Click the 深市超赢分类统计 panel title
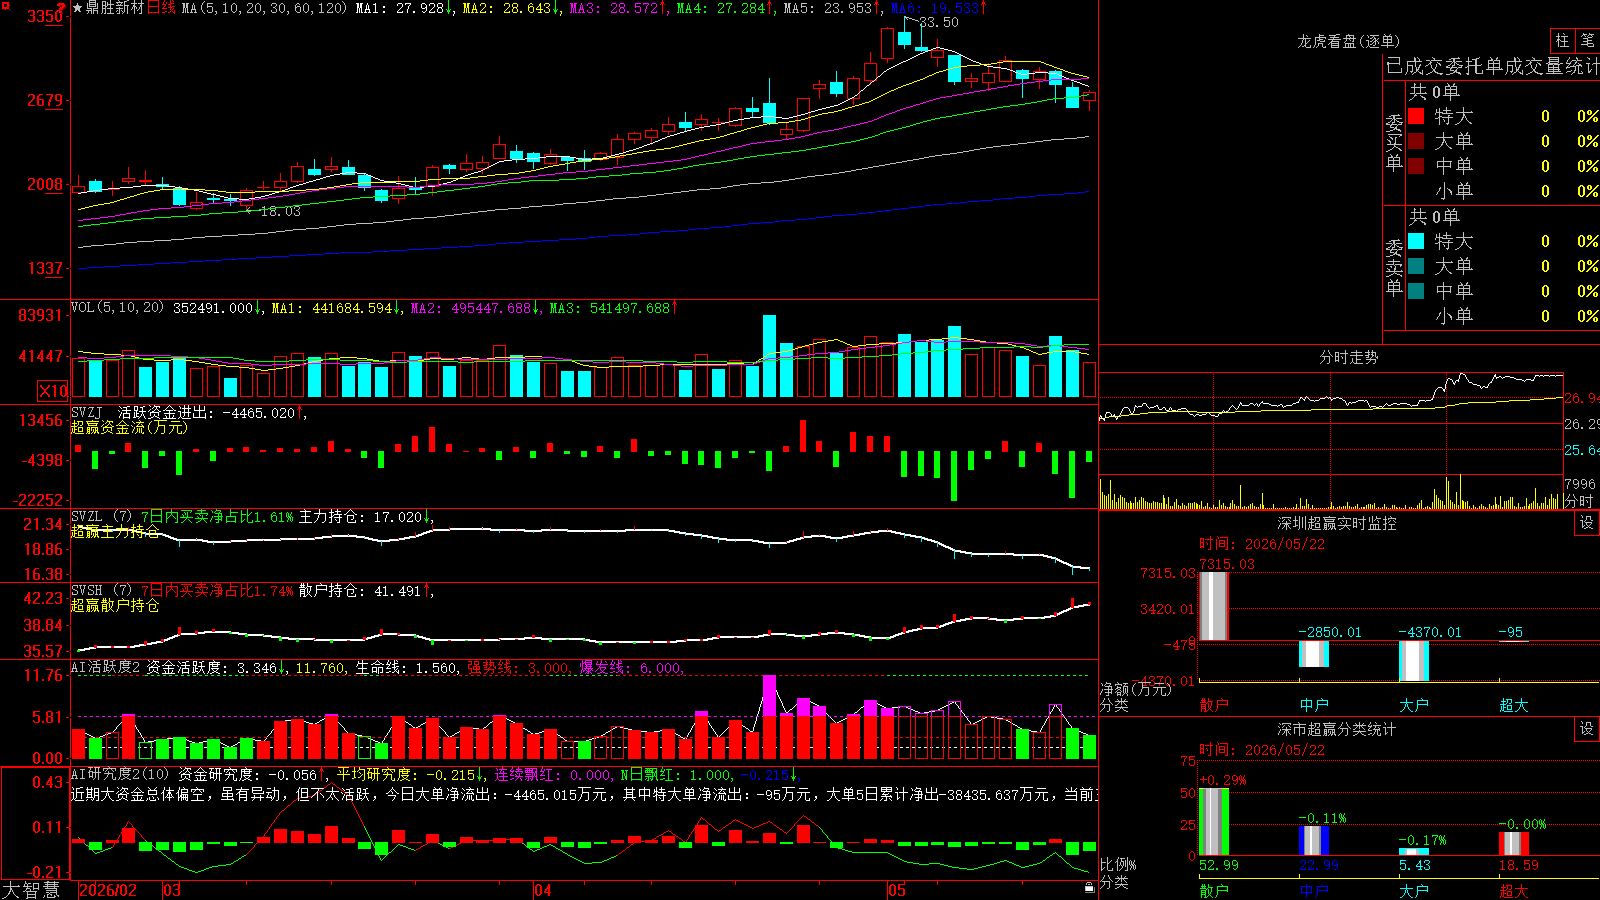Viewport: 1600px width, 900px height. pos(1336,729)
